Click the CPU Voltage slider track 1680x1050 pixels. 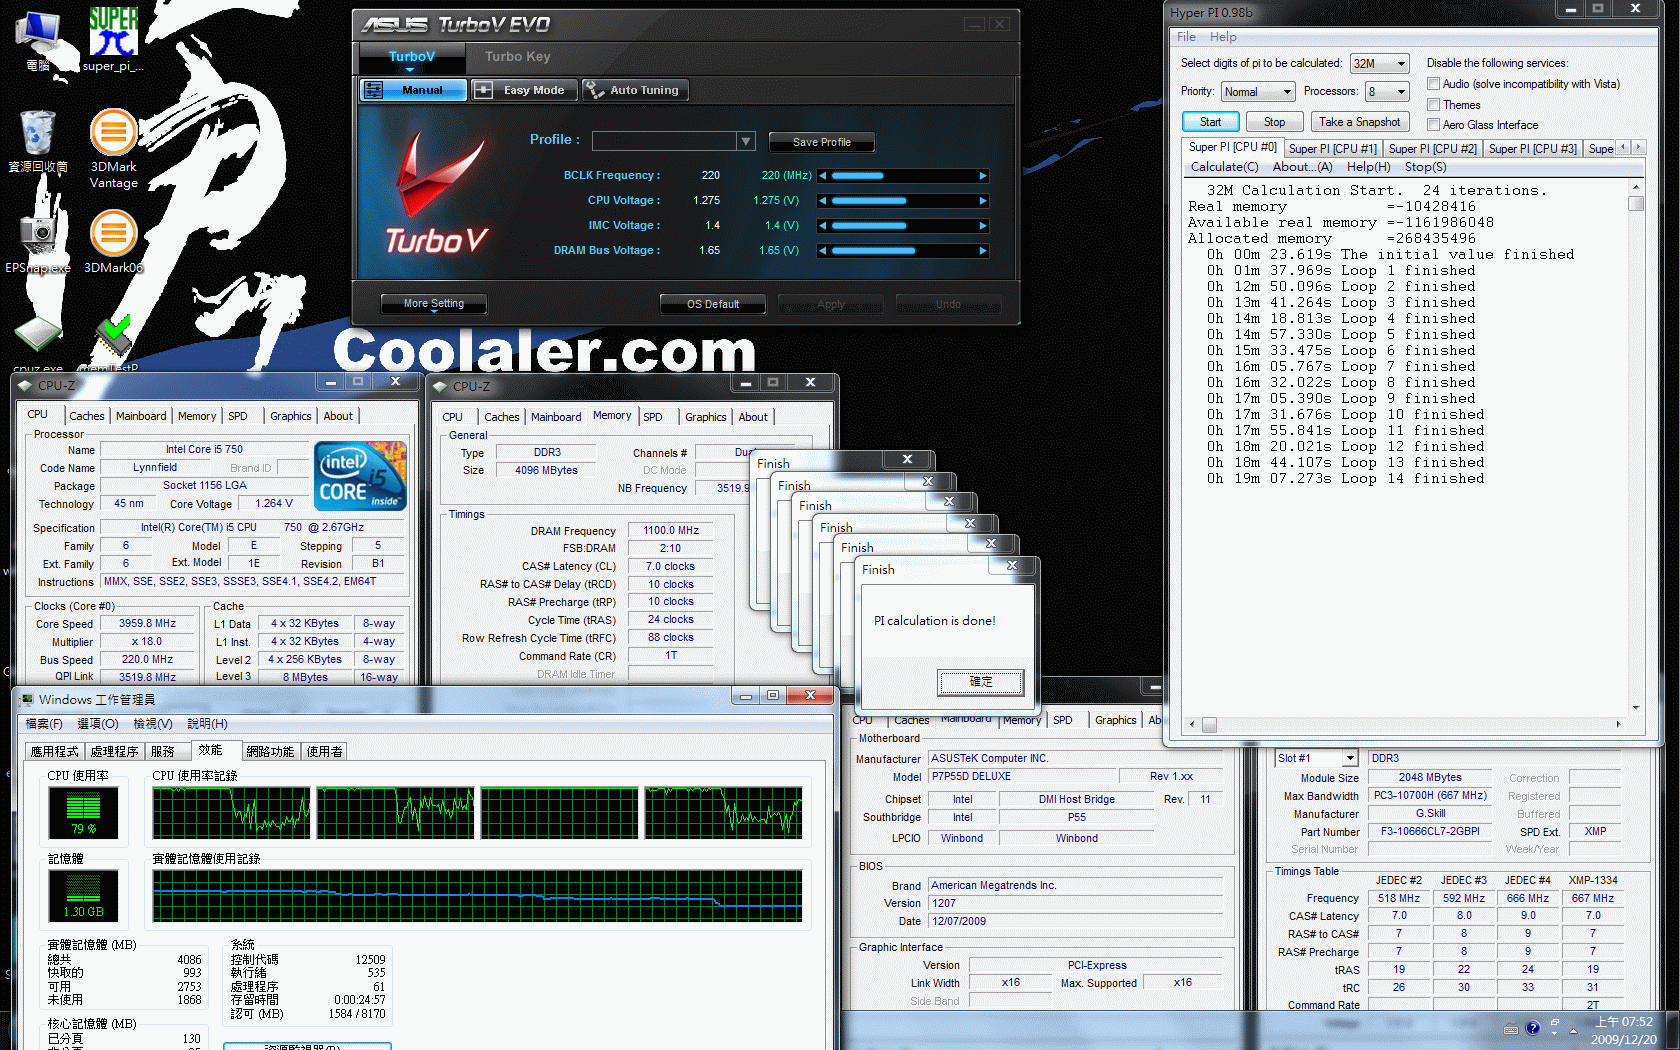(903, 201)
